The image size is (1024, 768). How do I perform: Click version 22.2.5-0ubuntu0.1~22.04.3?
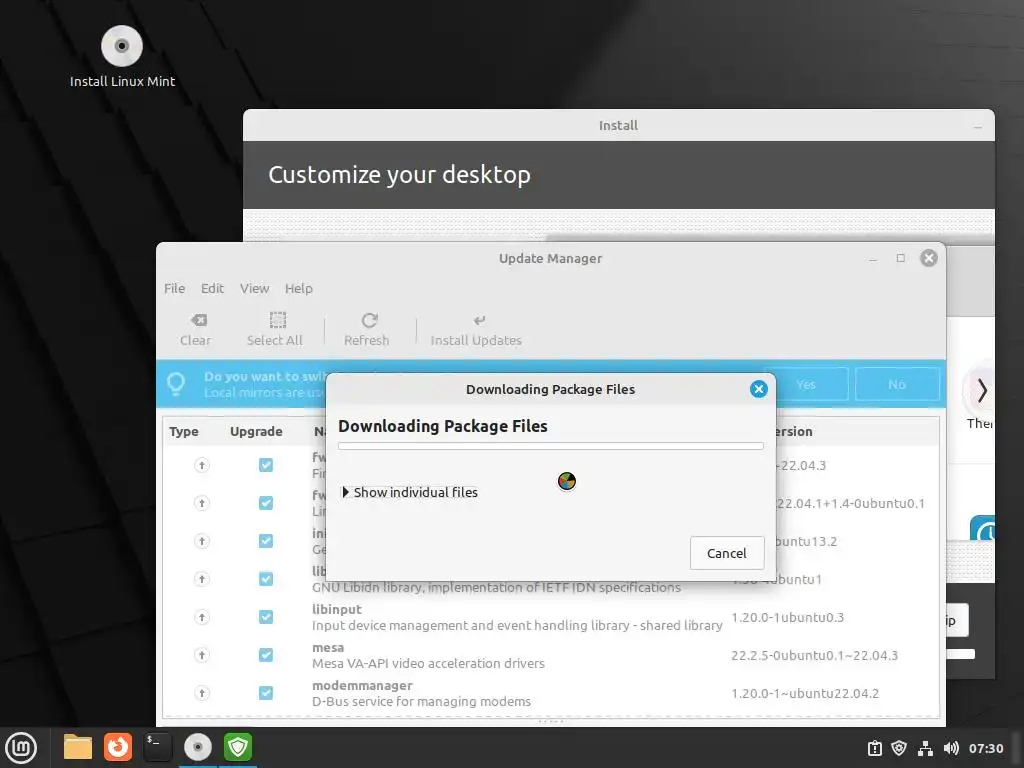tap(814, 655)
